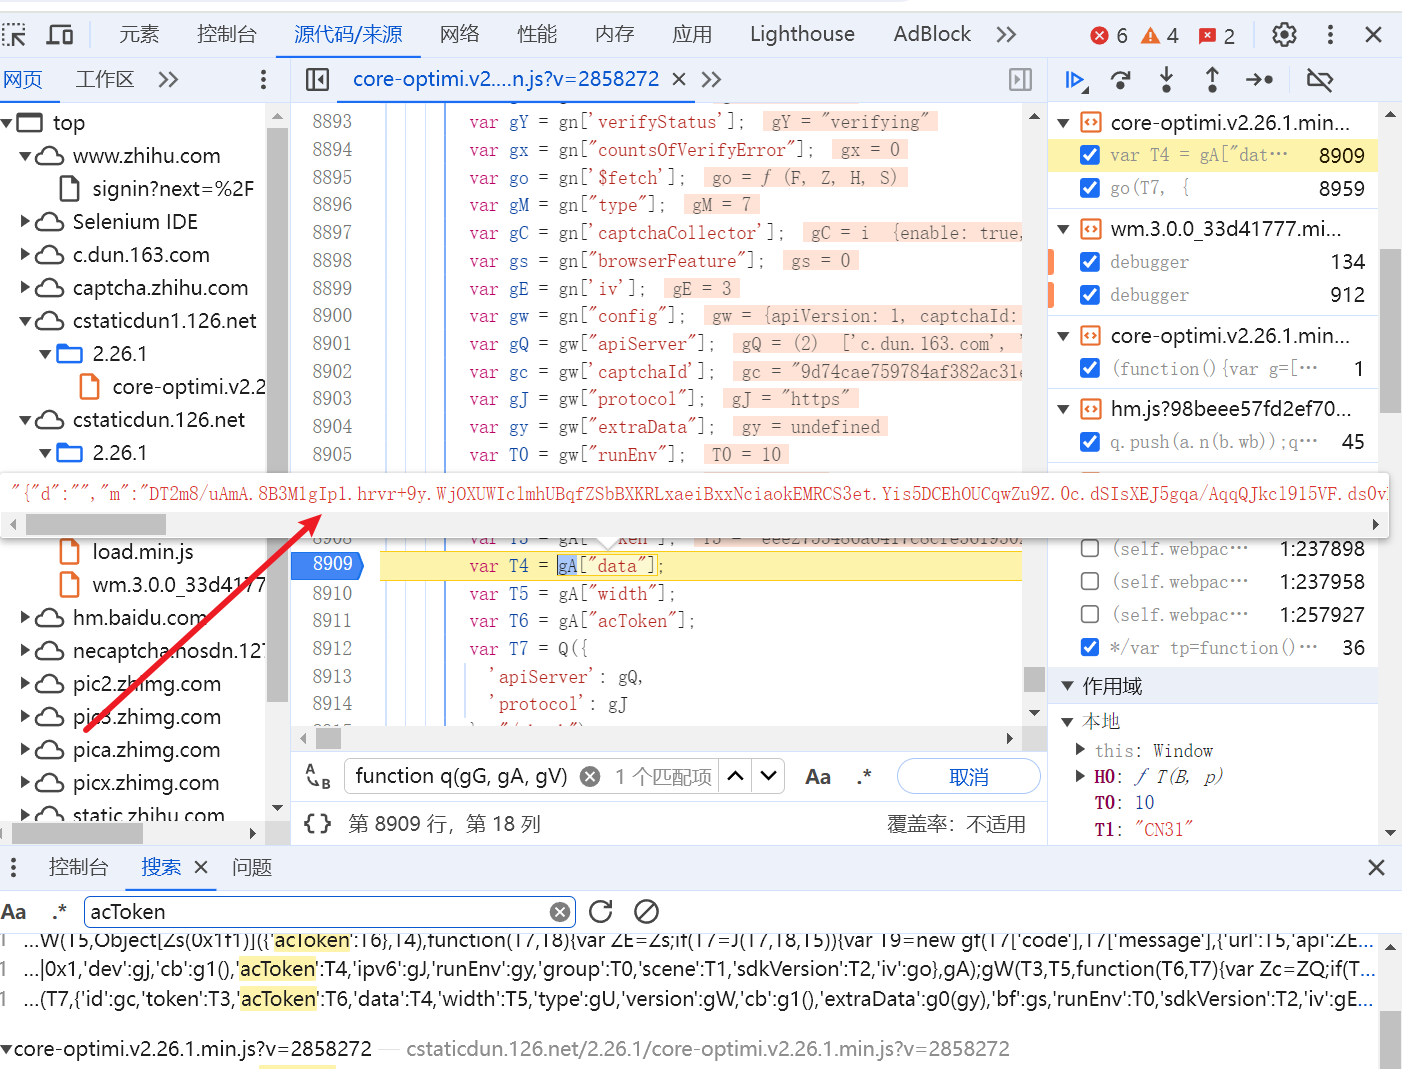Show more DevTools panels via the chevron after AdBlock
Image resolution: width=1402 pixels, height=1069 pixels.
click(x=1006, y=35)
